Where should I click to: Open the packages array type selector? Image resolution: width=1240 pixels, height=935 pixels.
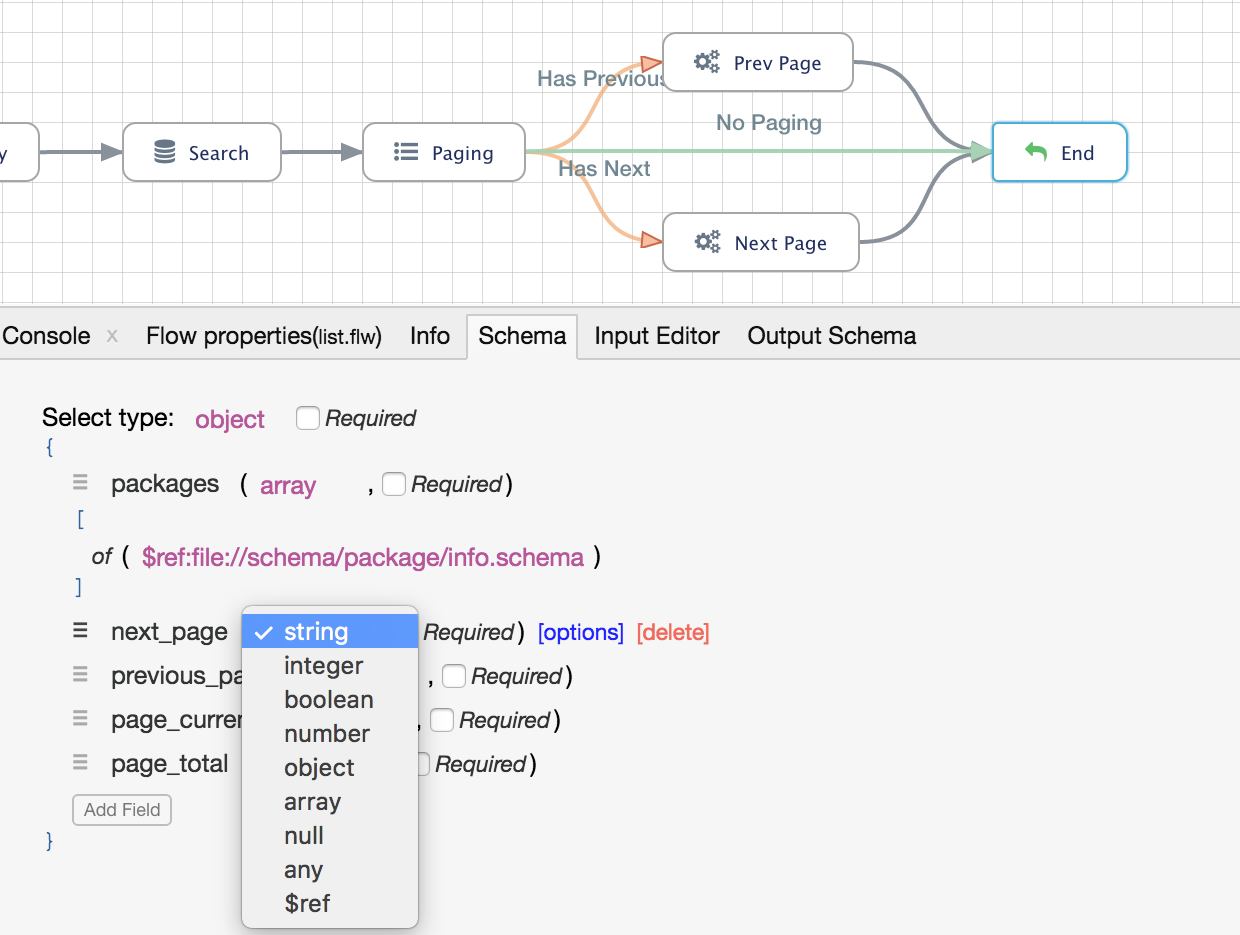pyautogui.click(x=288, y=486)
